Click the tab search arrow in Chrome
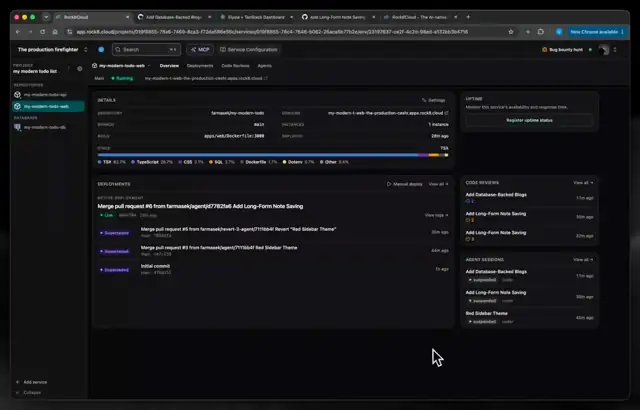Screen dimensions: 640x410 [x=46, y=17]
